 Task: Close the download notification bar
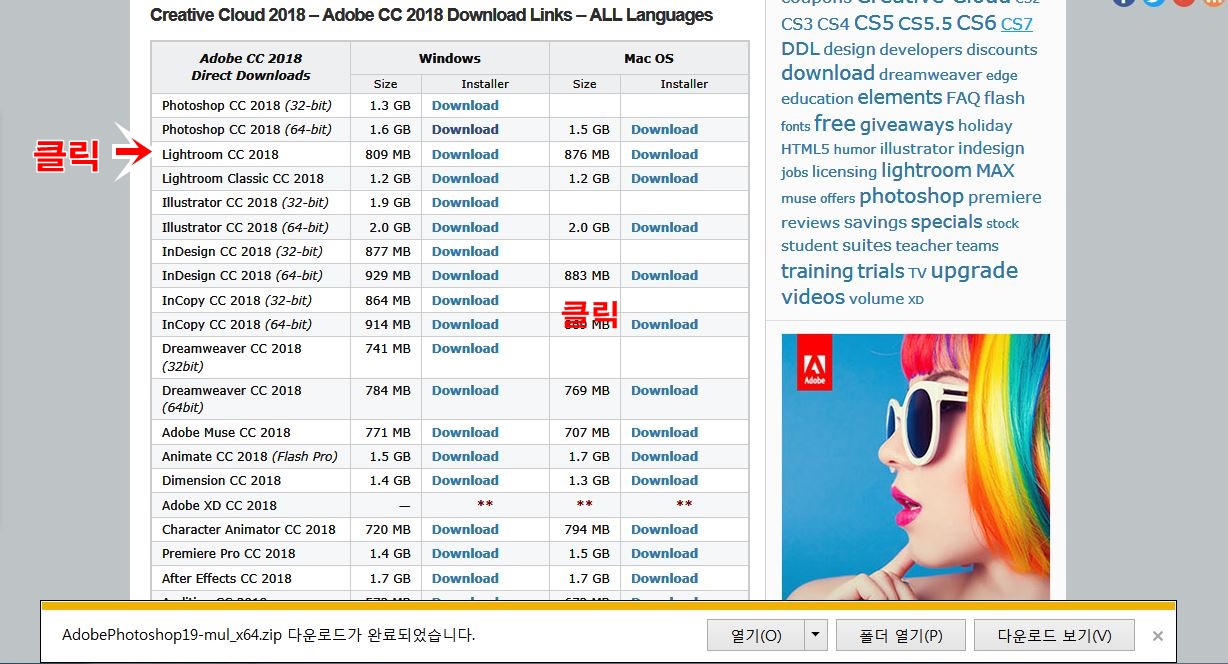1157,635
